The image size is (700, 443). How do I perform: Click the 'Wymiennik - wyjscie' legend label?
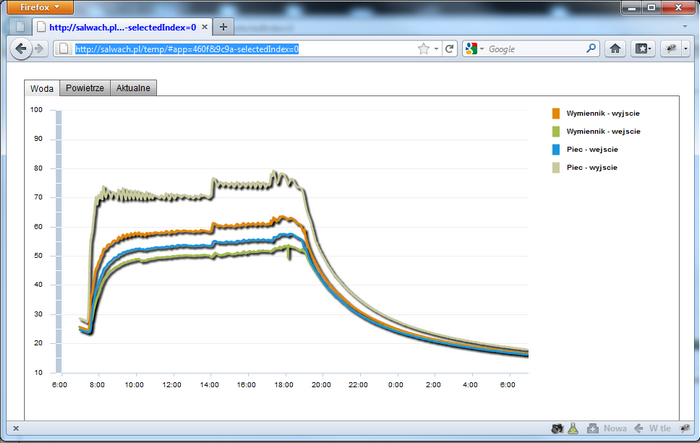pos(603,113)
